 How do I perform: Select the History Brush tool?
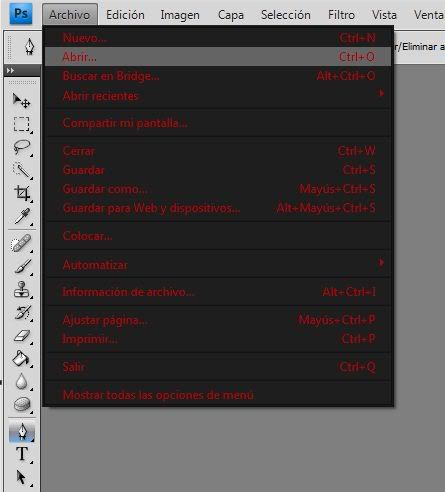[22, 313]
